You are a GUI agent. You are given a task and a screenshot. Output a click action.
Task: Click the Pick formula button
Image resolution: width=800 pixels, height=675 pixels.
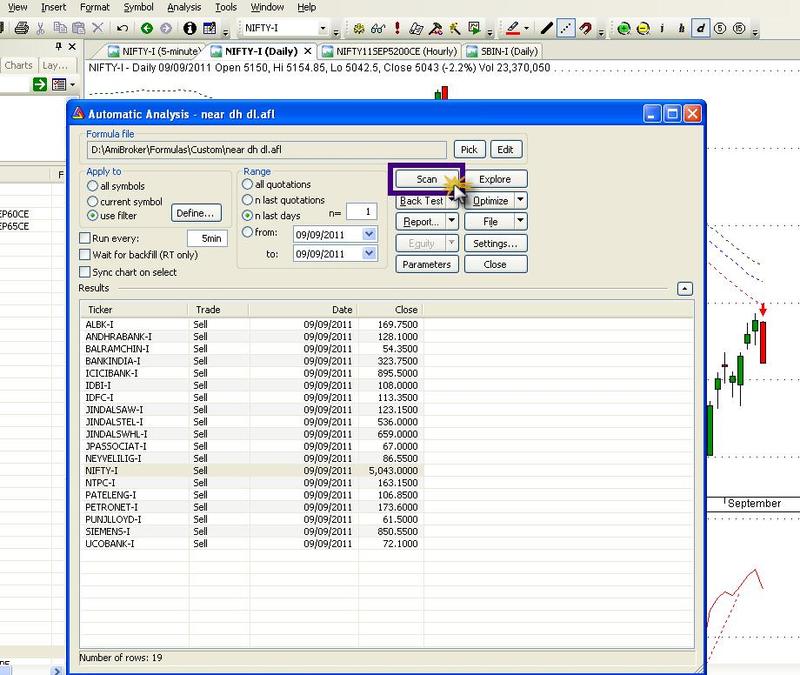[x=469, y=149]
